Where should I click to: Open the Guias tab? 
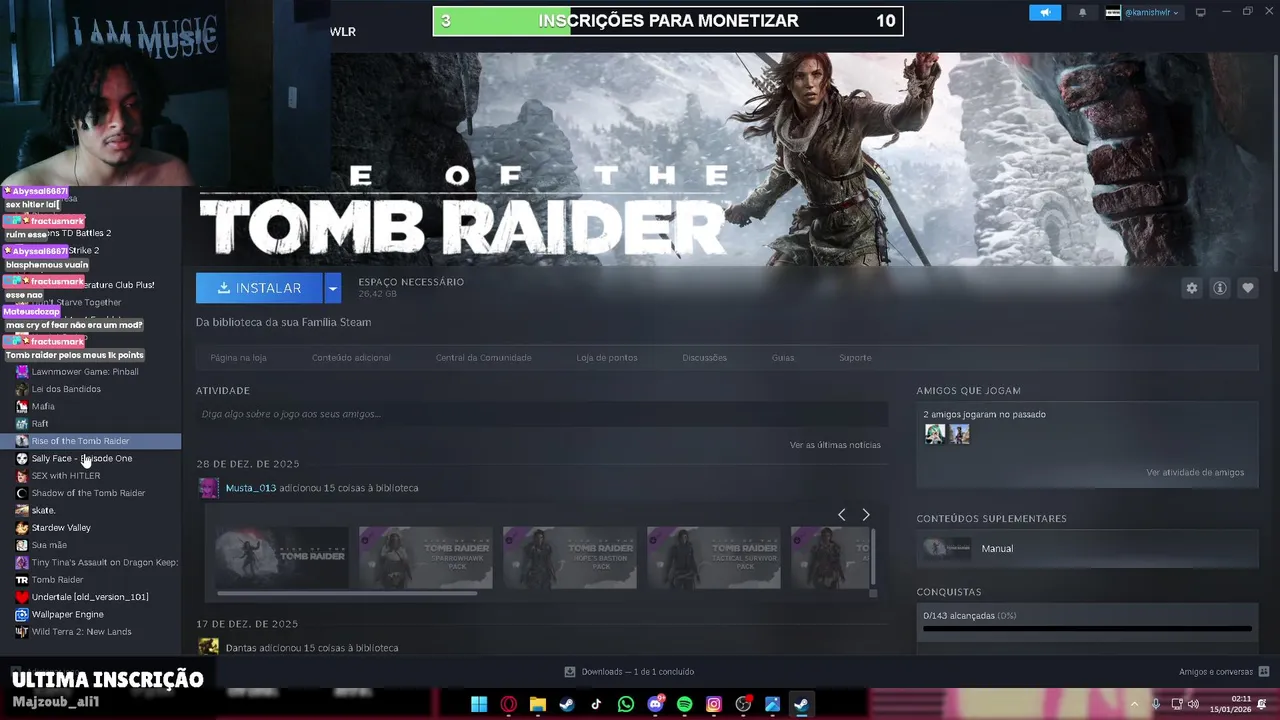(x=783, y=357)
